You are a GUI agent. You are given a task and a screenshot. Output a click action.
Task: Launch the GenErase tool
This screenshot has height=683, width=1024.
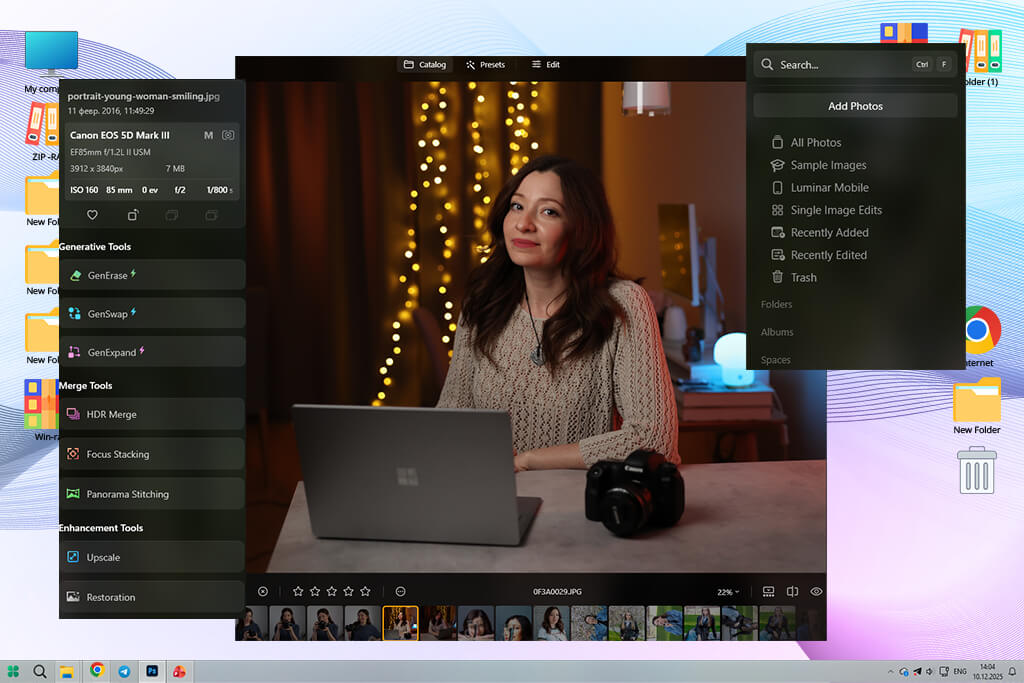152,275
